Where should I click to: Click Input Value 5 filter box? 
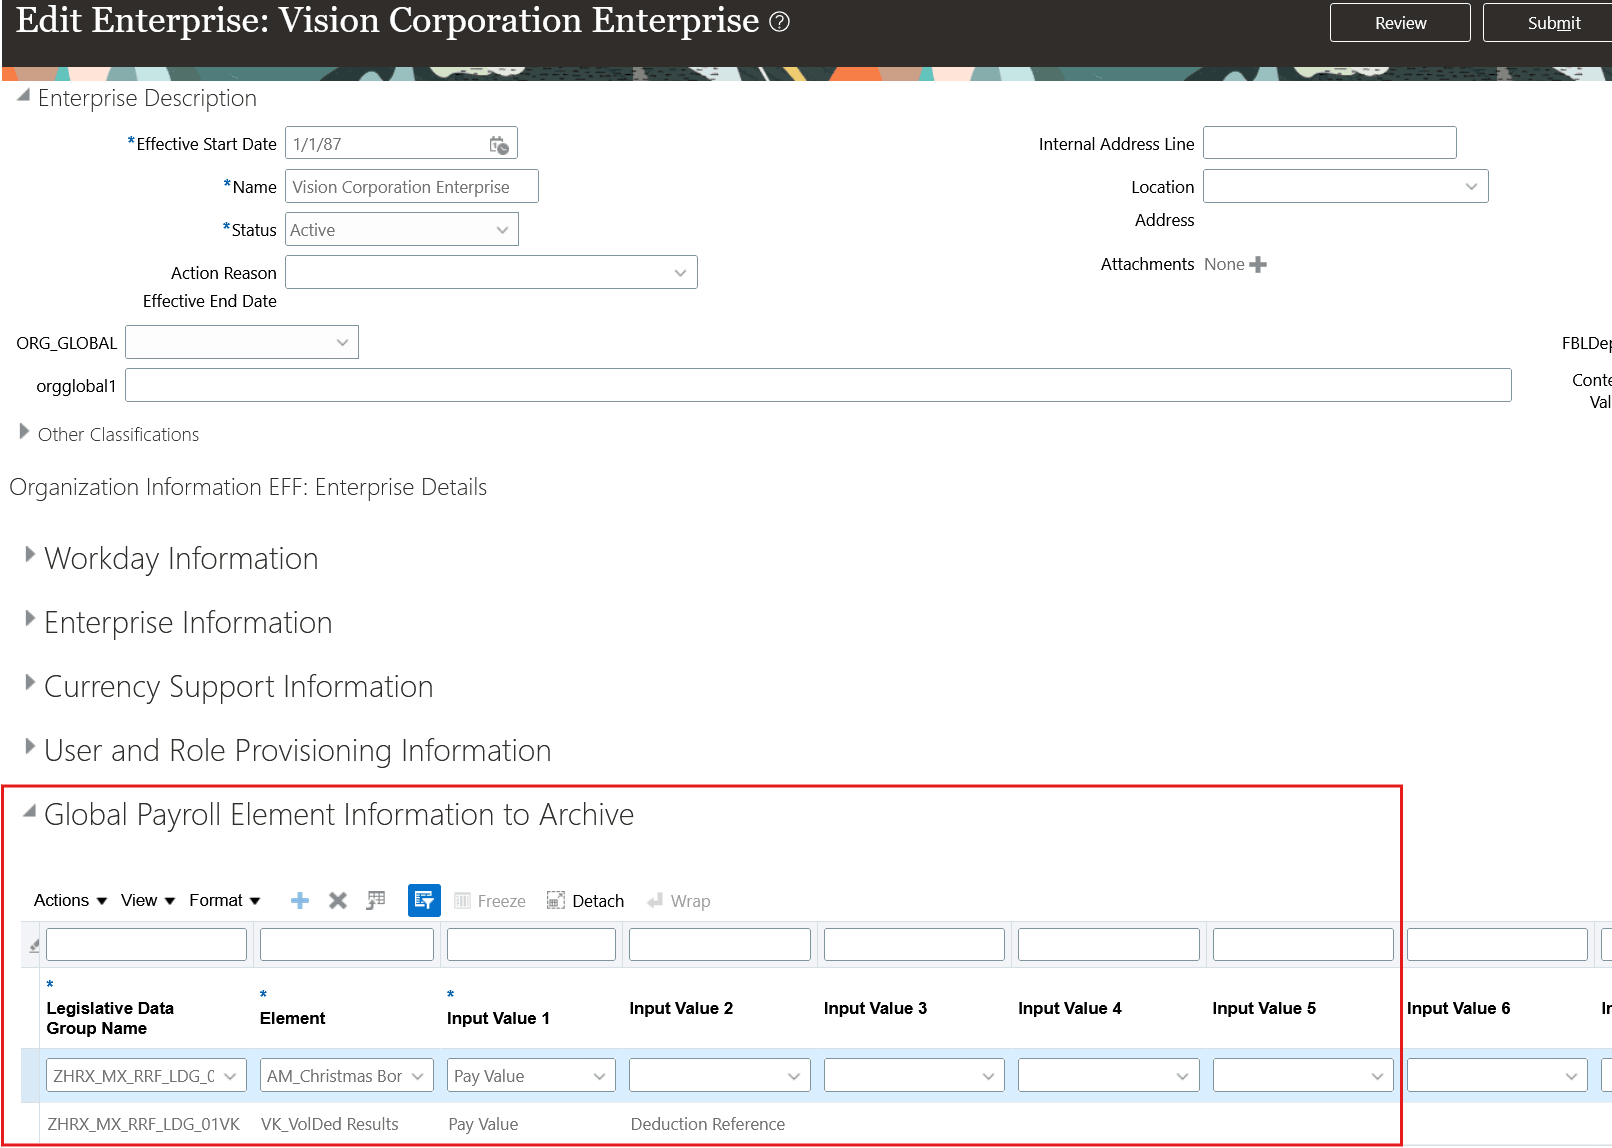pyautogui.click(x=1303, y=945)
